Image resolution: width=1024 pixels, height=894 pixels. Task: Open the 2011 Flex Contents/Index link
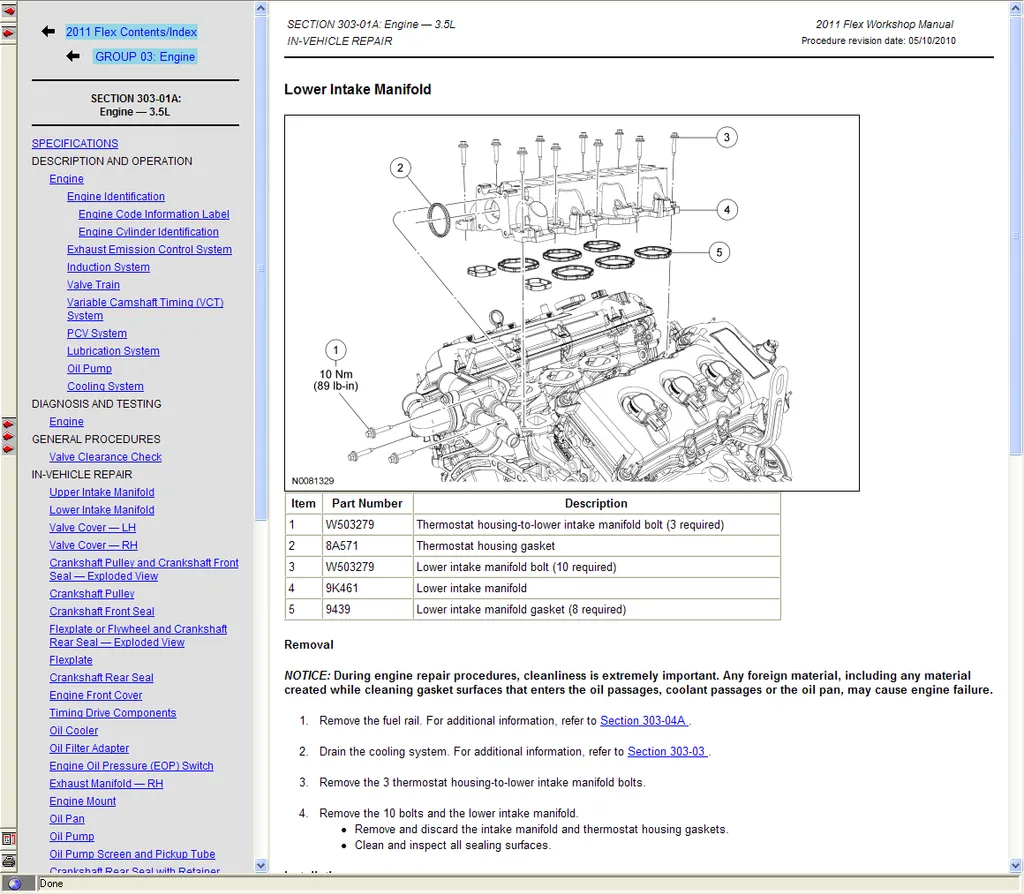(131, 32)
